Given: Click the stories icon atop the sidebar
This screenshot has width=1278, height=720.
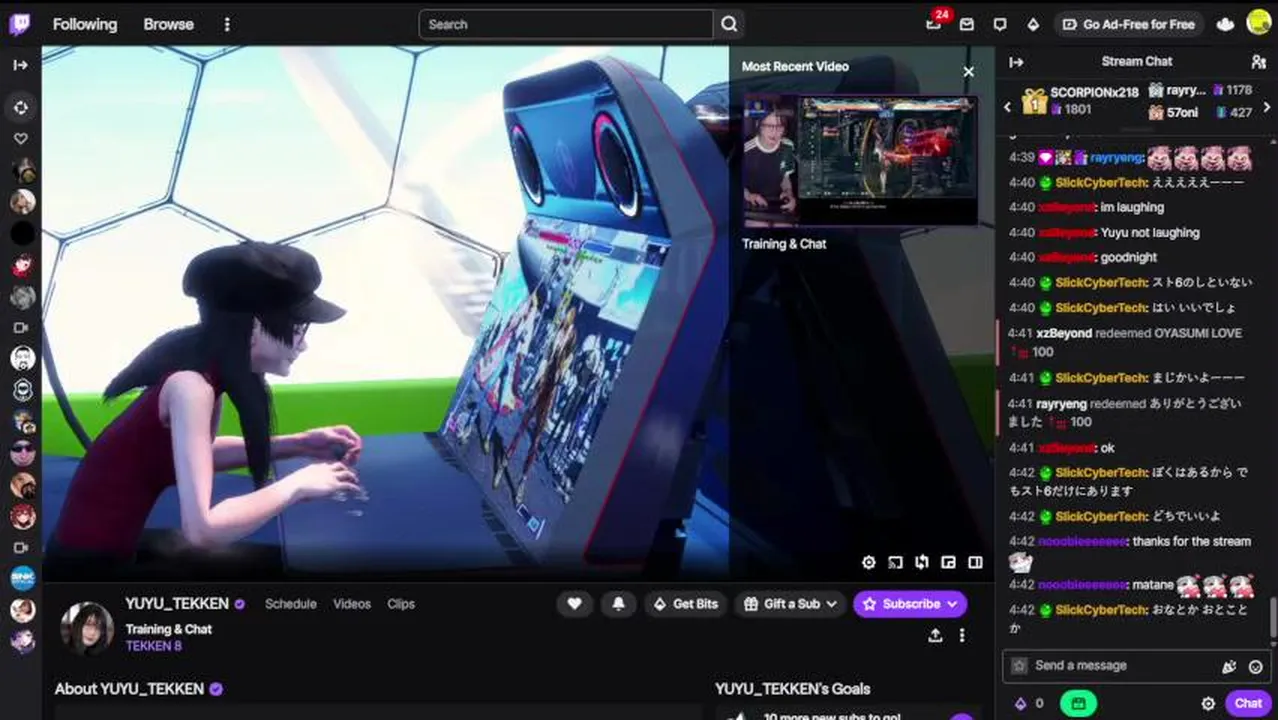Looking at the screenshot, I should coord(22,107).
